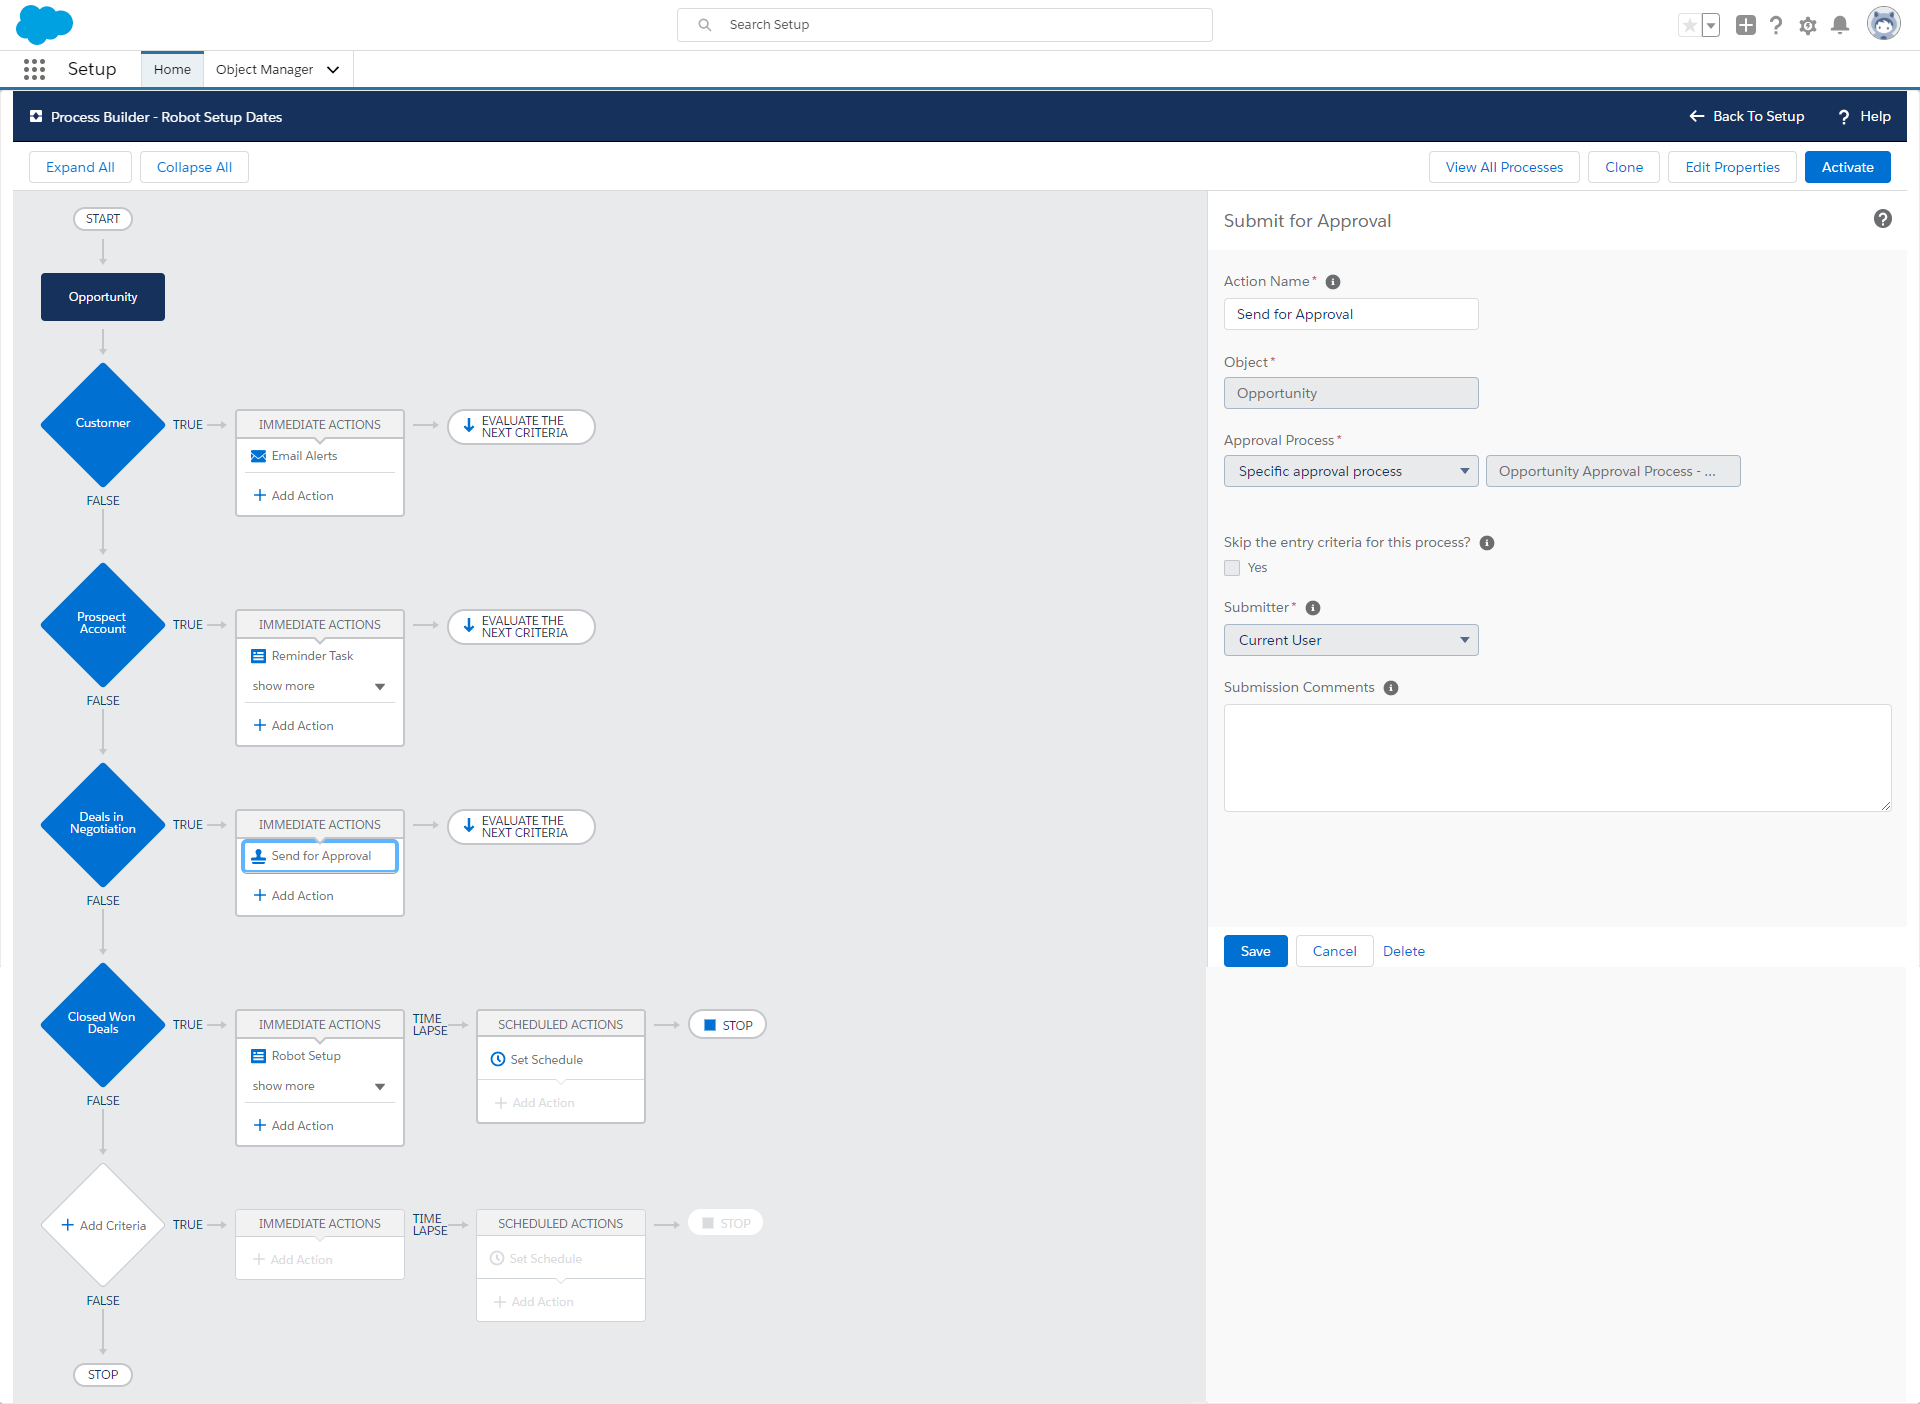This screenshot has width=1920, height=1404.
Task: Click the Submission Comments text area
Action: 1556,757
